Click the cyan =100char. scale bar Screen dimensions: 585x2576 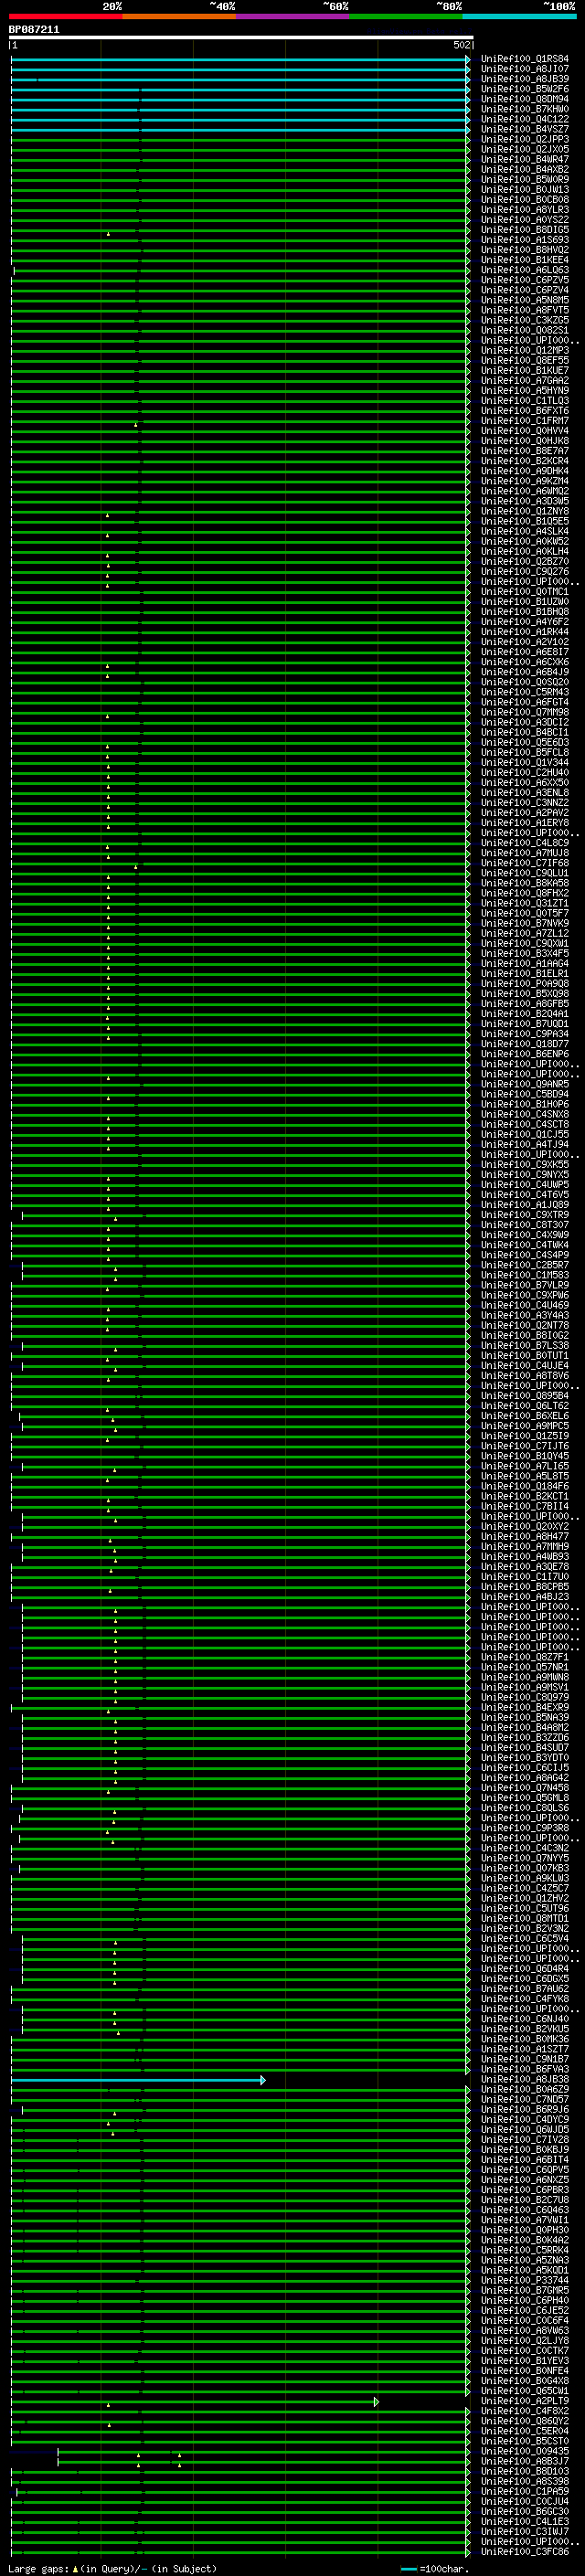click(x=409, y=2569)
